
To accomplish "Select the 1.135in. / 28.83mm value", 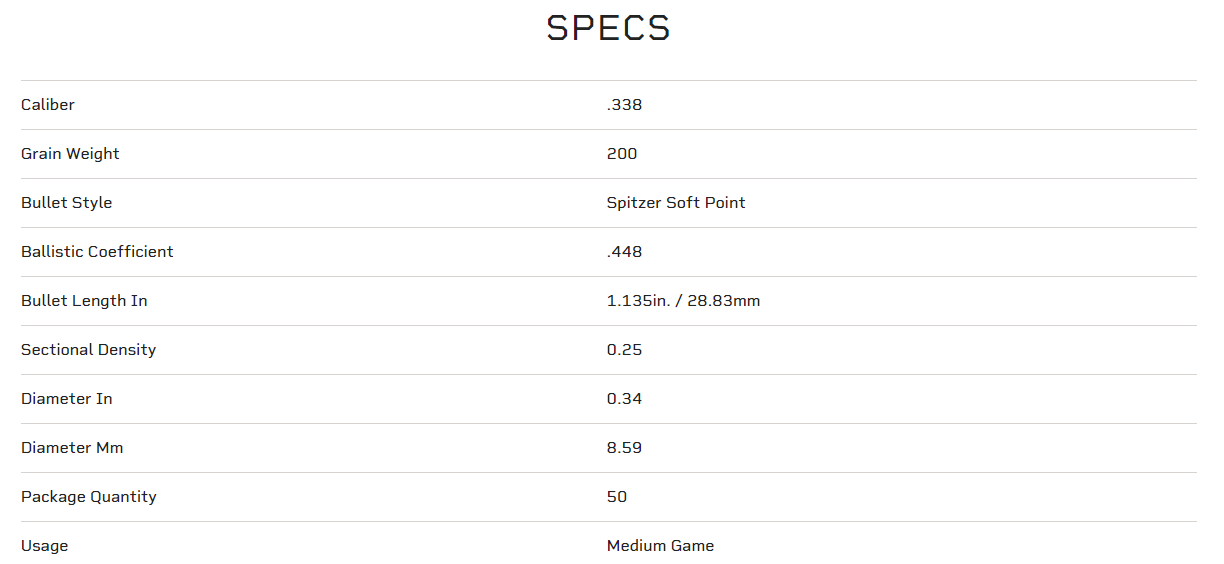I will (x=683, y=301).
